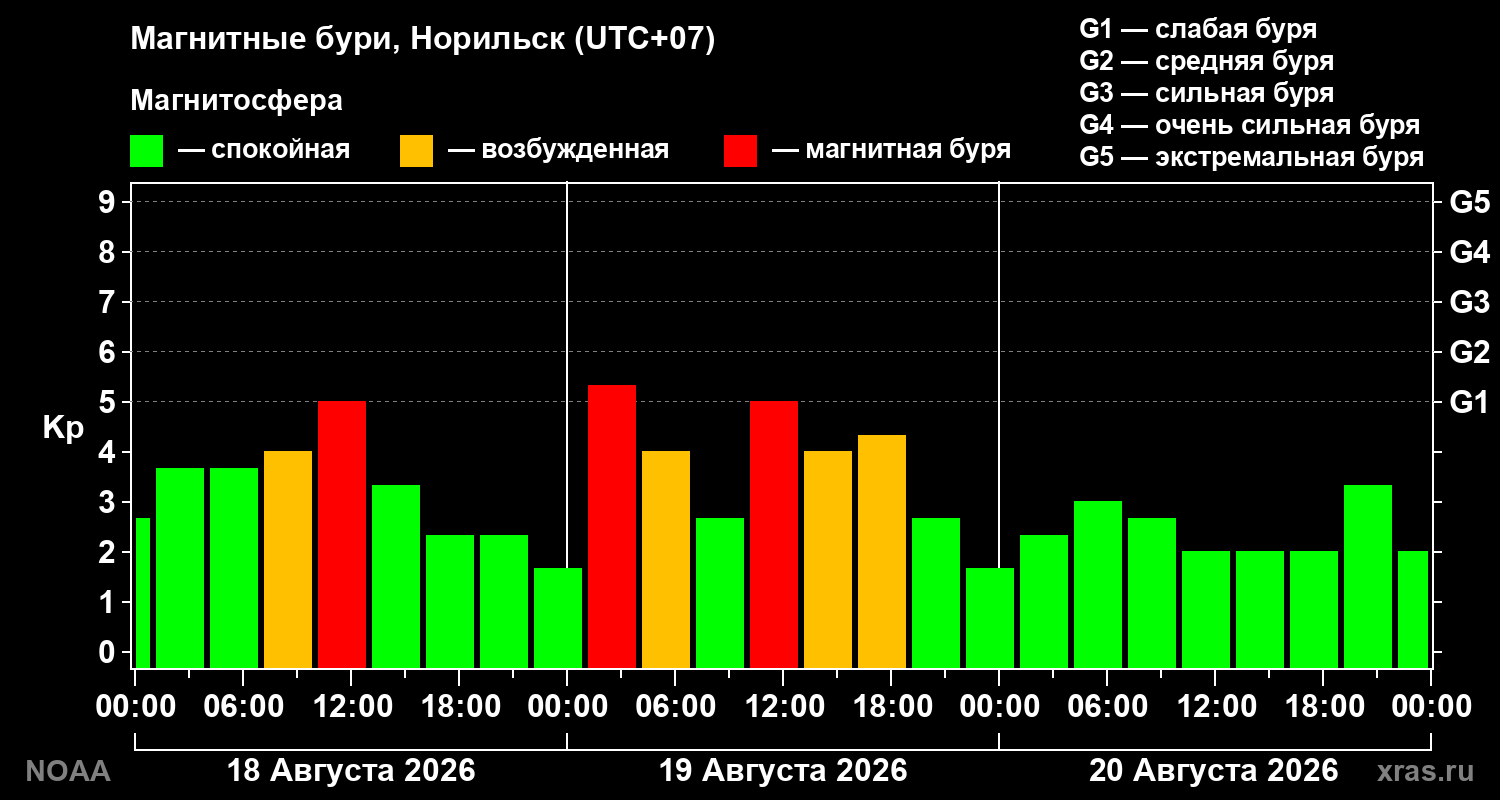Click the G2 label on the right axis
The width and height of the screenshot is (1500, 800).
[x=1469, y=352]
